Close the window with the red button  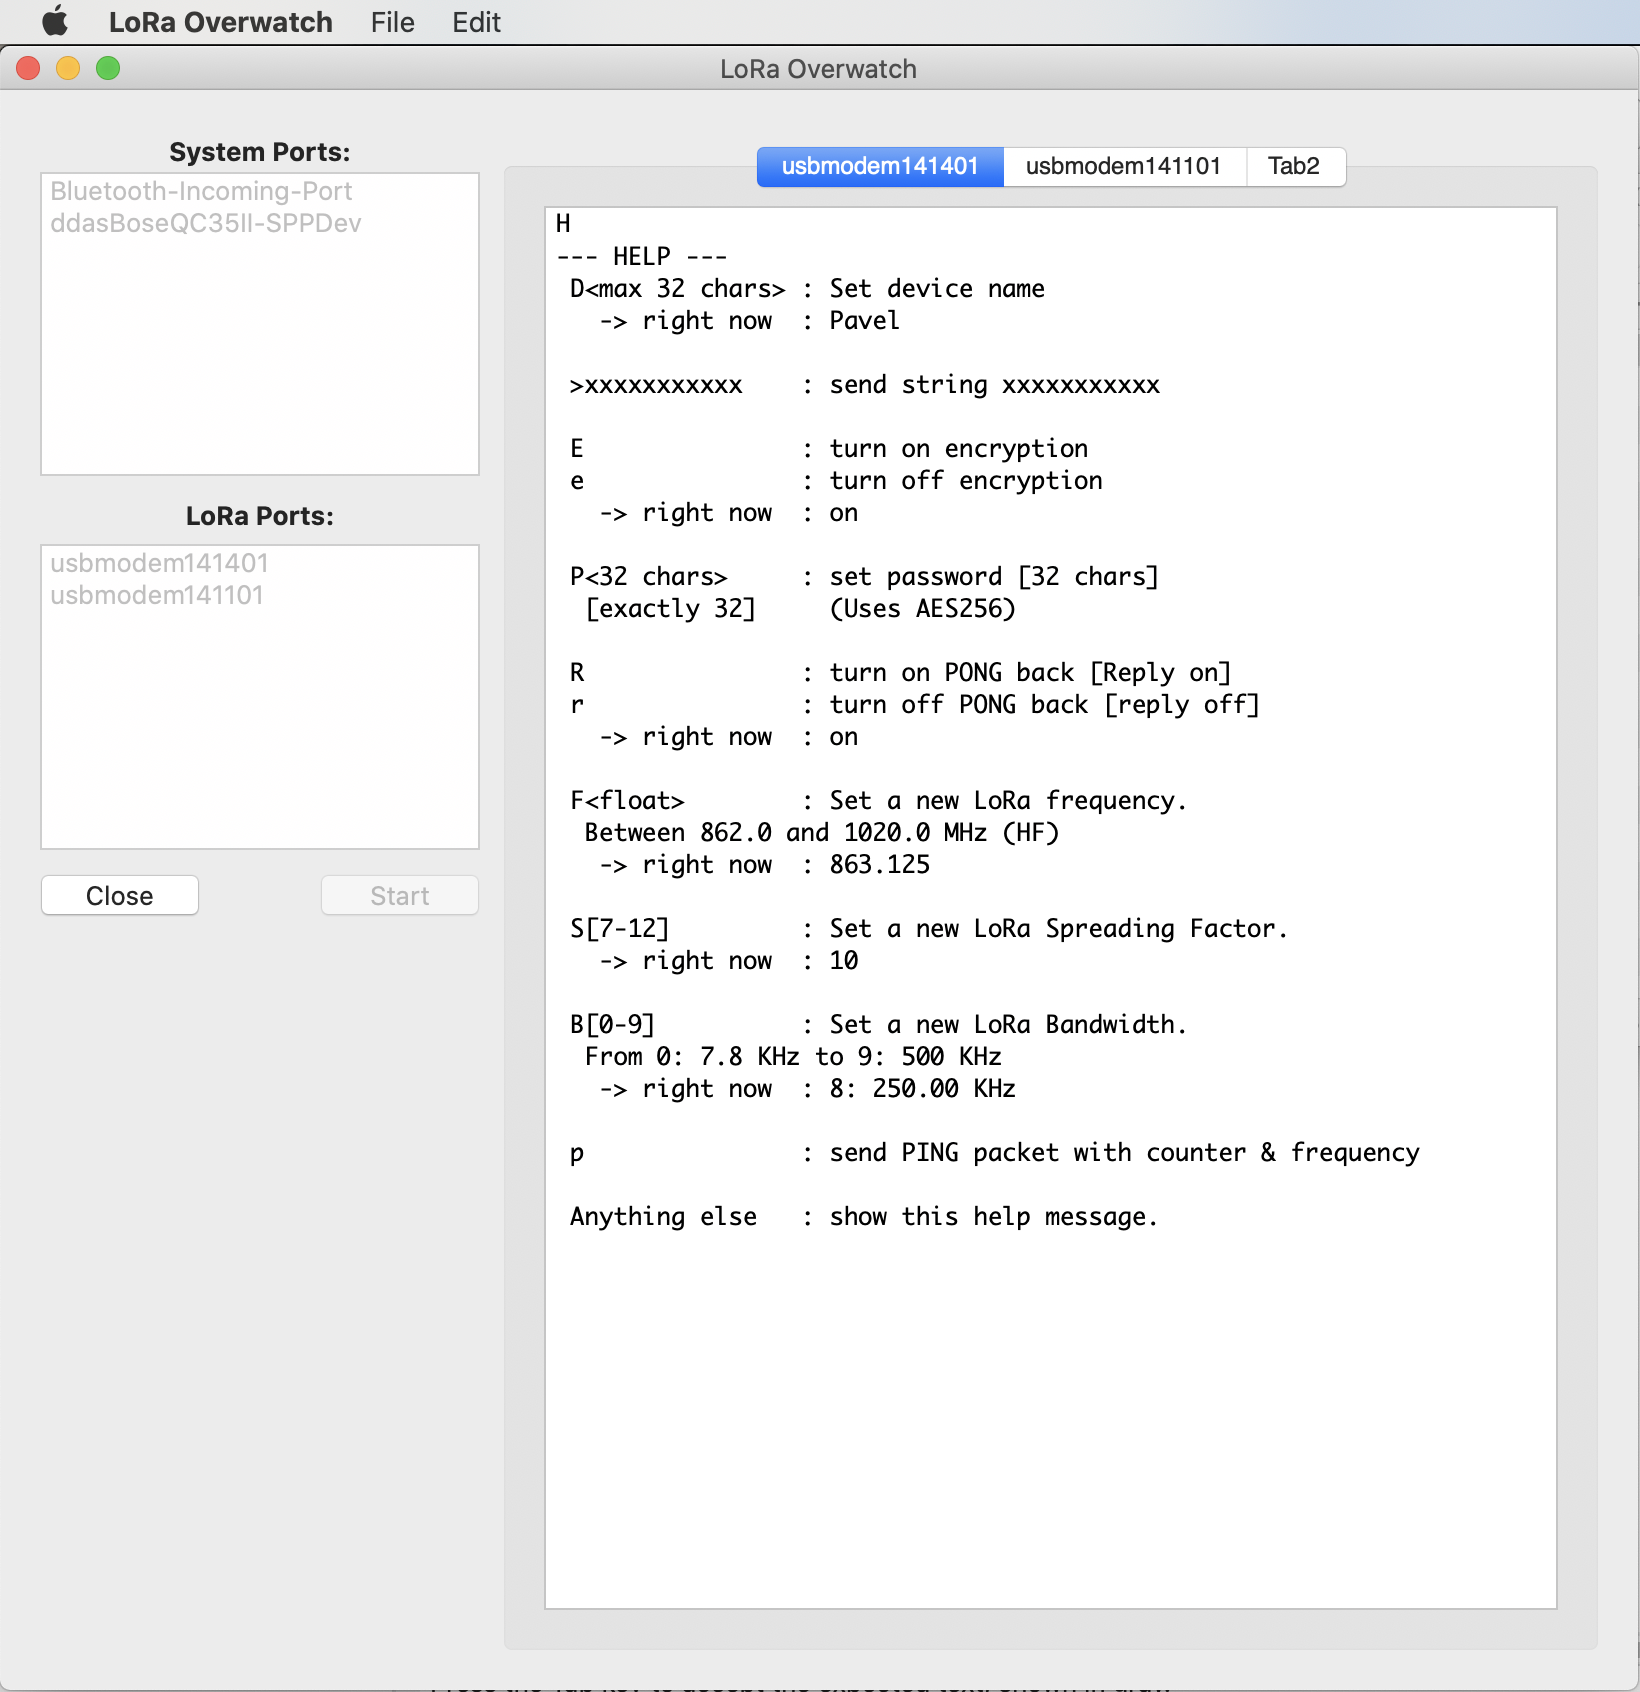point(28,68)
